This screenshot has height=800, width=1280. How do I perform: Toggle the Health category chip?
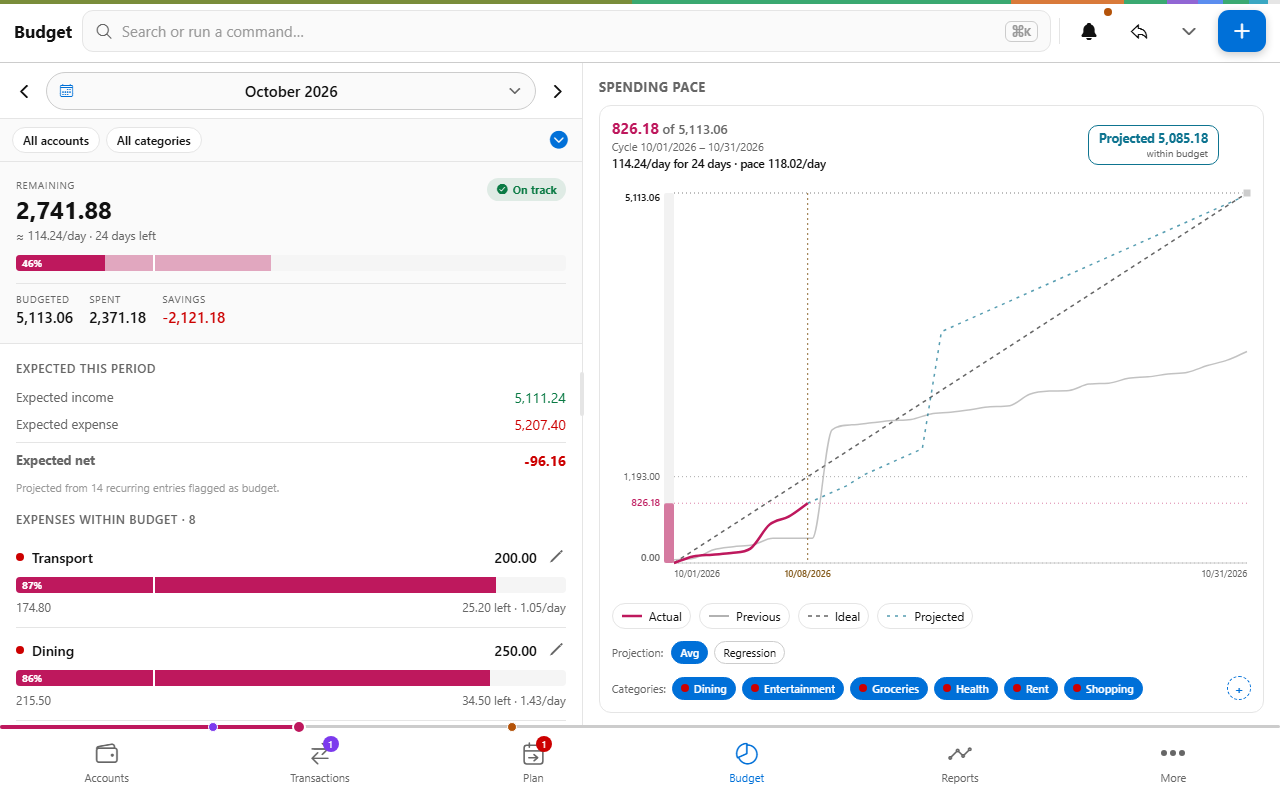point(966,689)
